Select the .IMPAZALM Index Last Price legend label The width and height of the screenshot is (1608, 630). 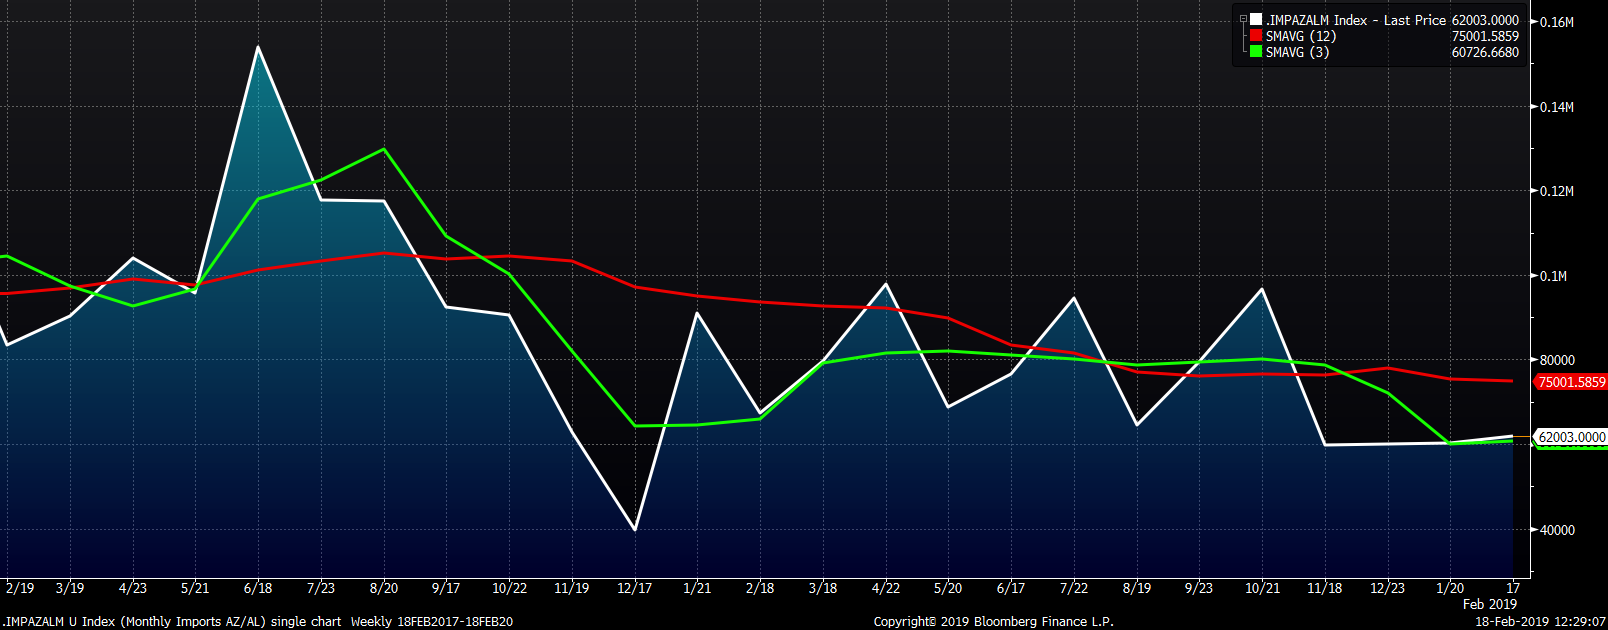(1356, 20)
